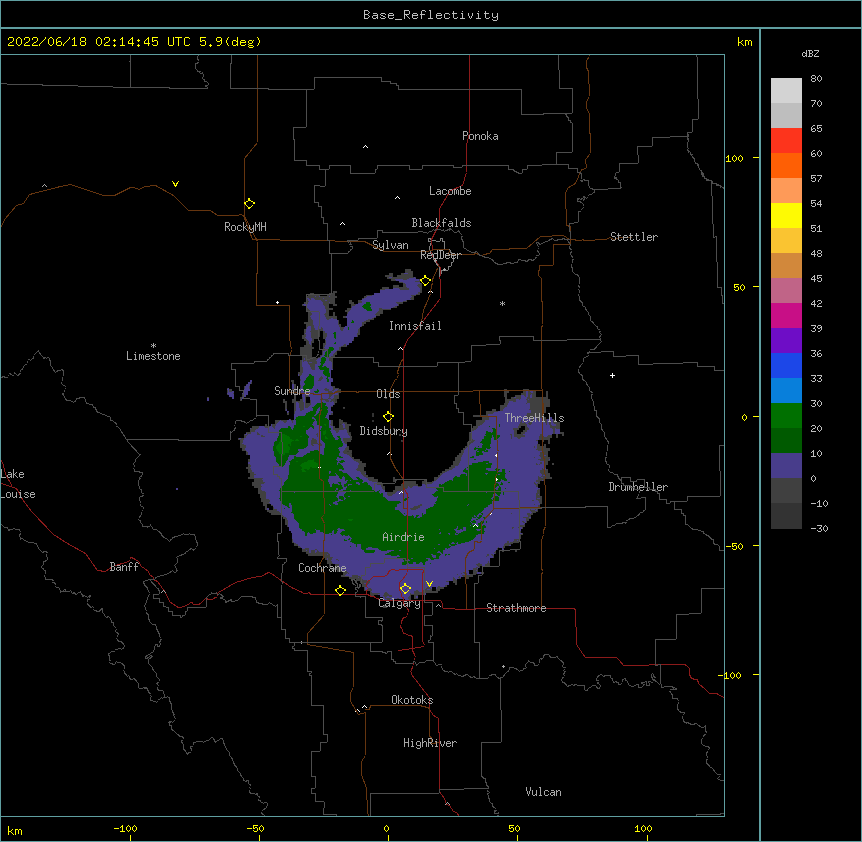Click the Okotoks label

pyautogui.click(x=412, y=700)
